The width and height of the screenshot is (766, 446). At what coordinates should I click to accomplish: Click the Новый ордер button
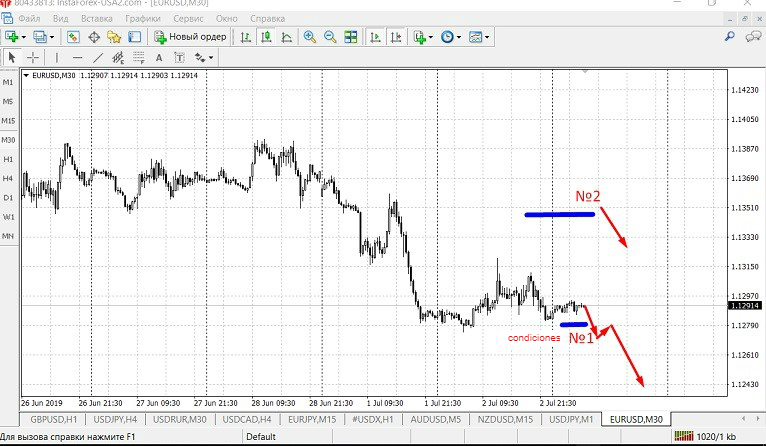[x=190, y=37]
